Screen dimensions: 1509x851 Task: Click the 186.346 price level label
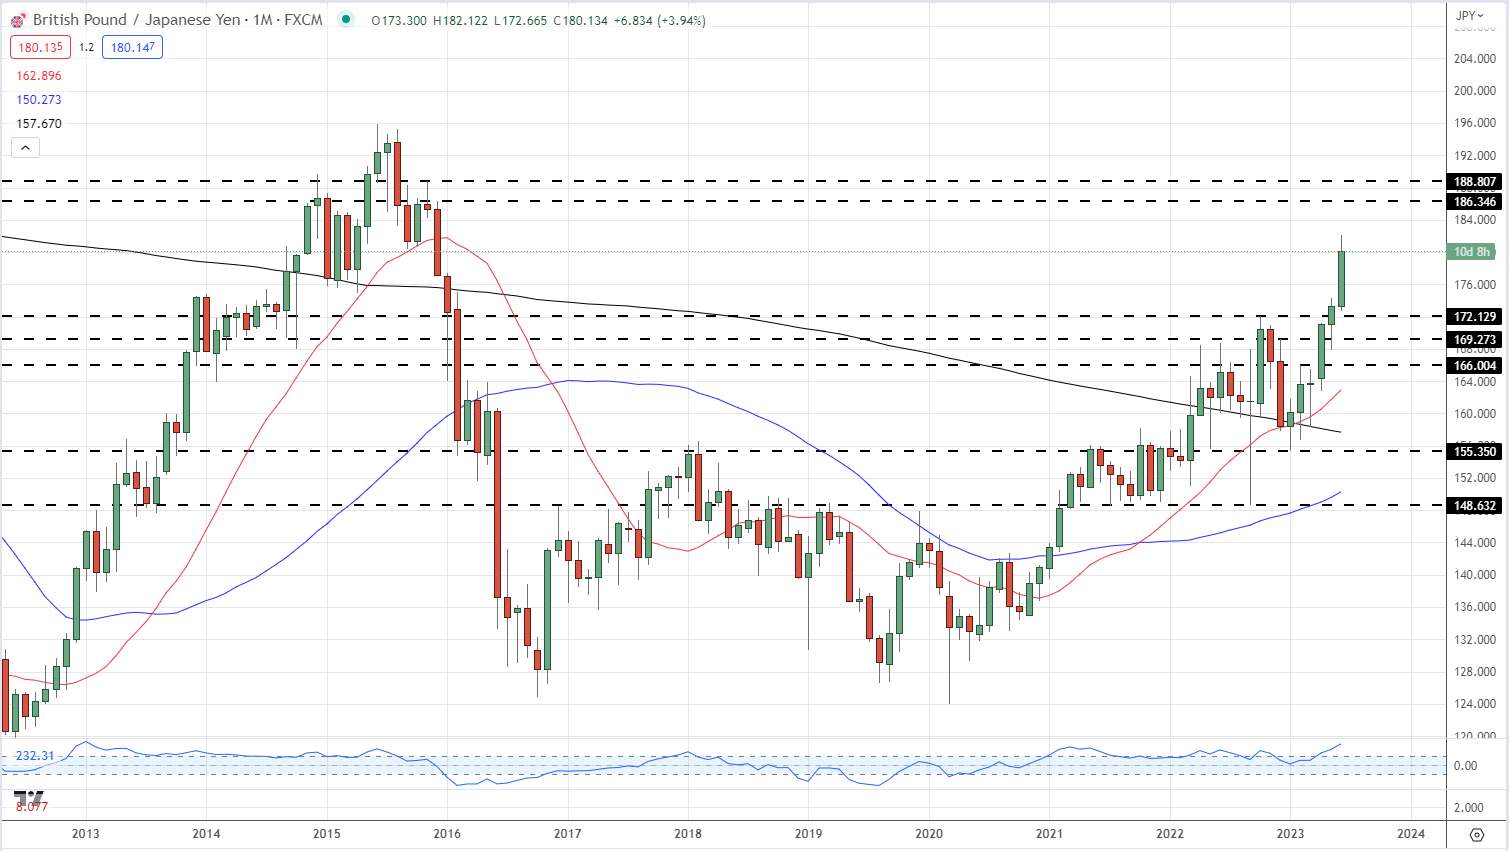[x=1475, y=202]
